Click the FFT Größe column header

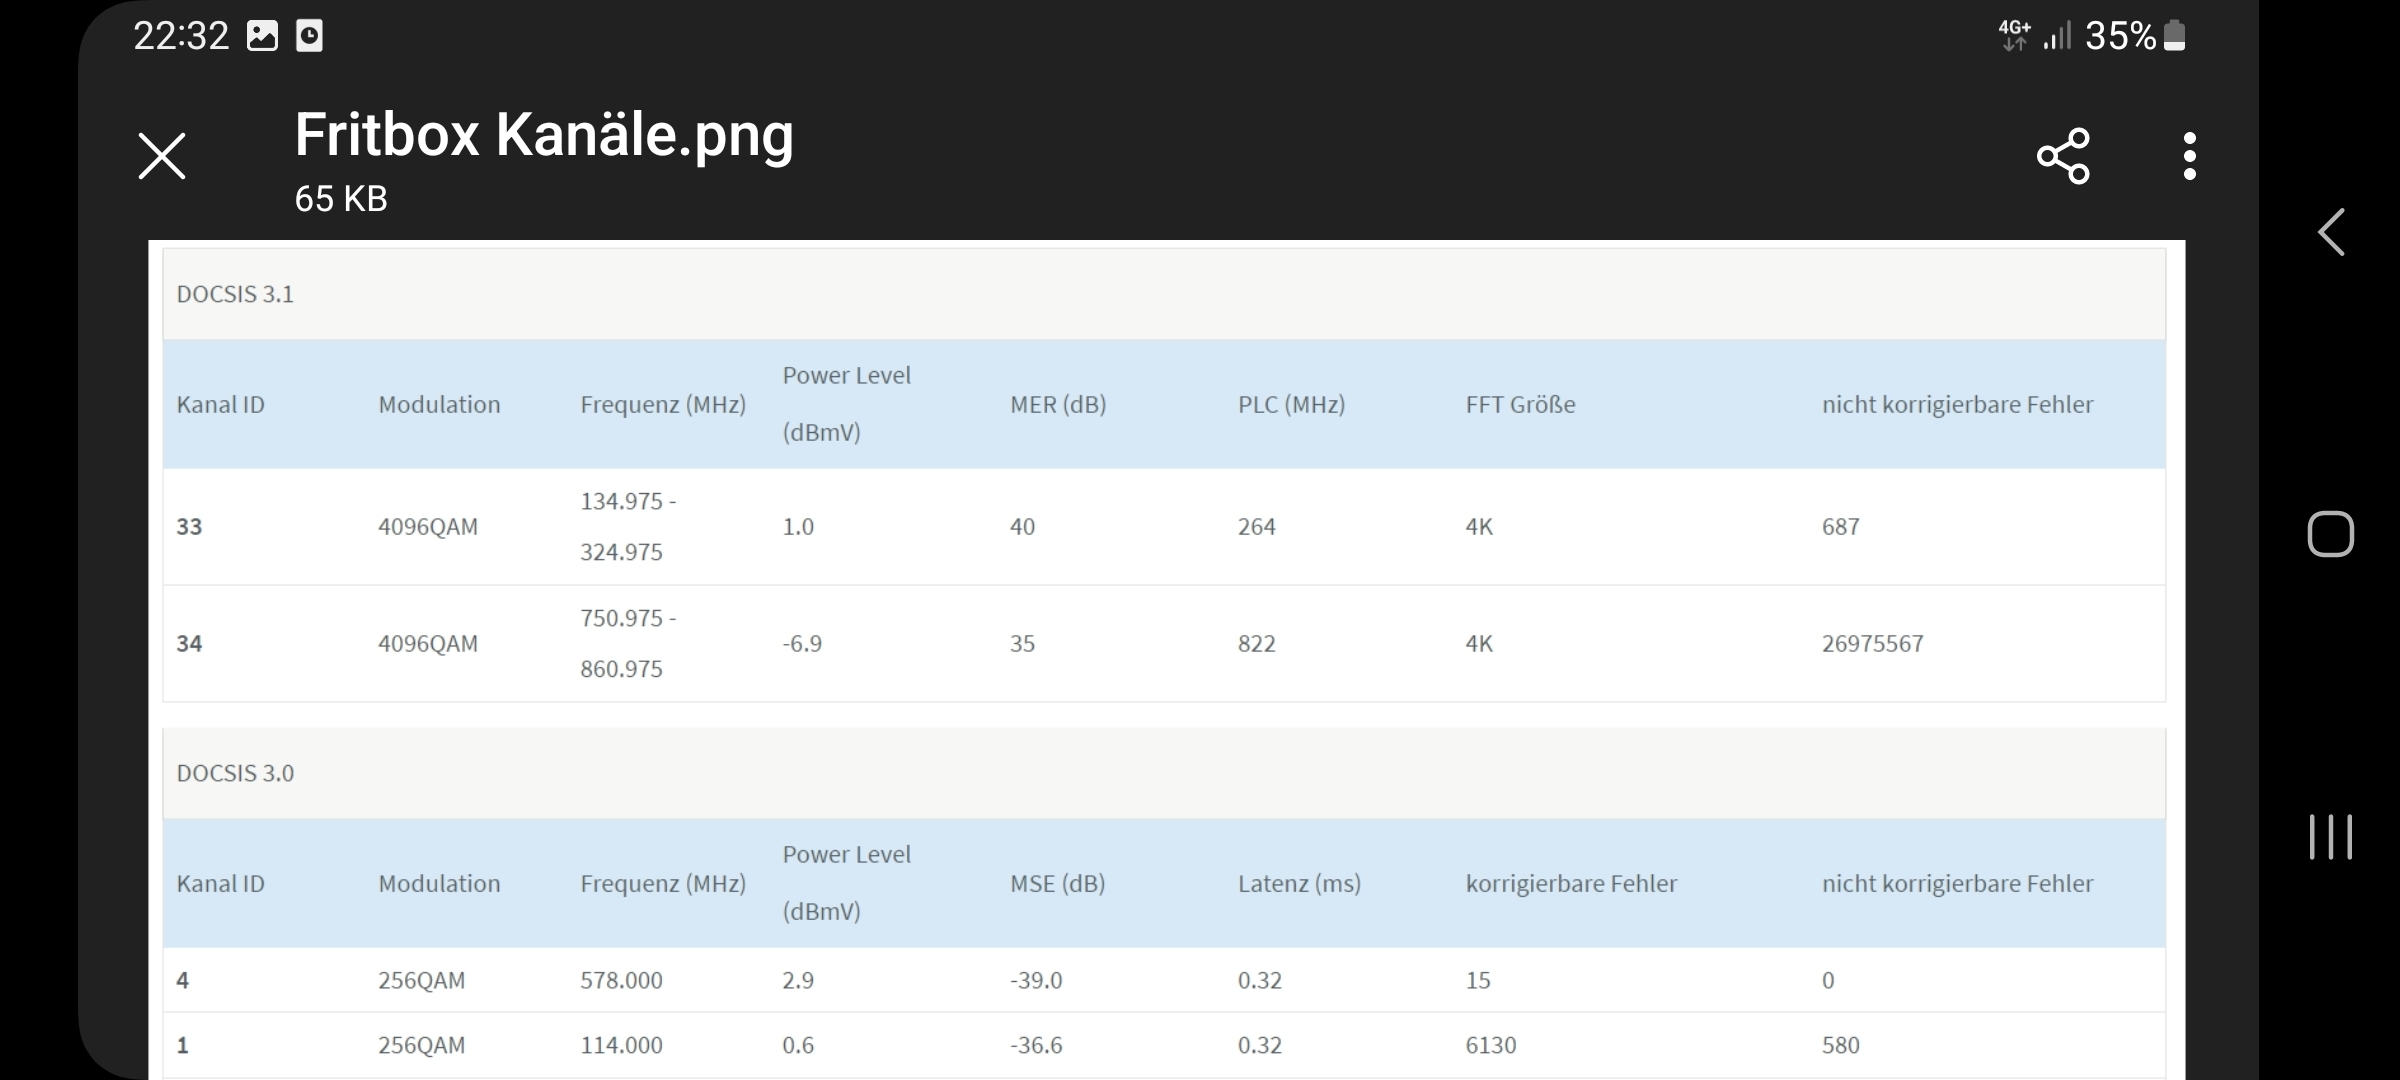[1520, 405]
